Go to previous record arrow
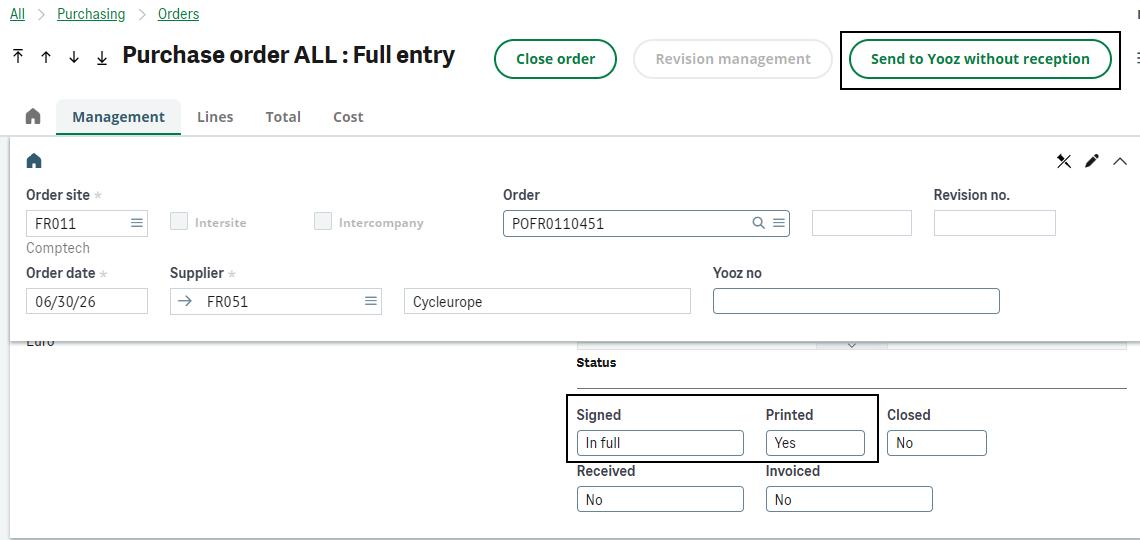The height and width of the screenshot is (540, 1140). coord(46,57)
